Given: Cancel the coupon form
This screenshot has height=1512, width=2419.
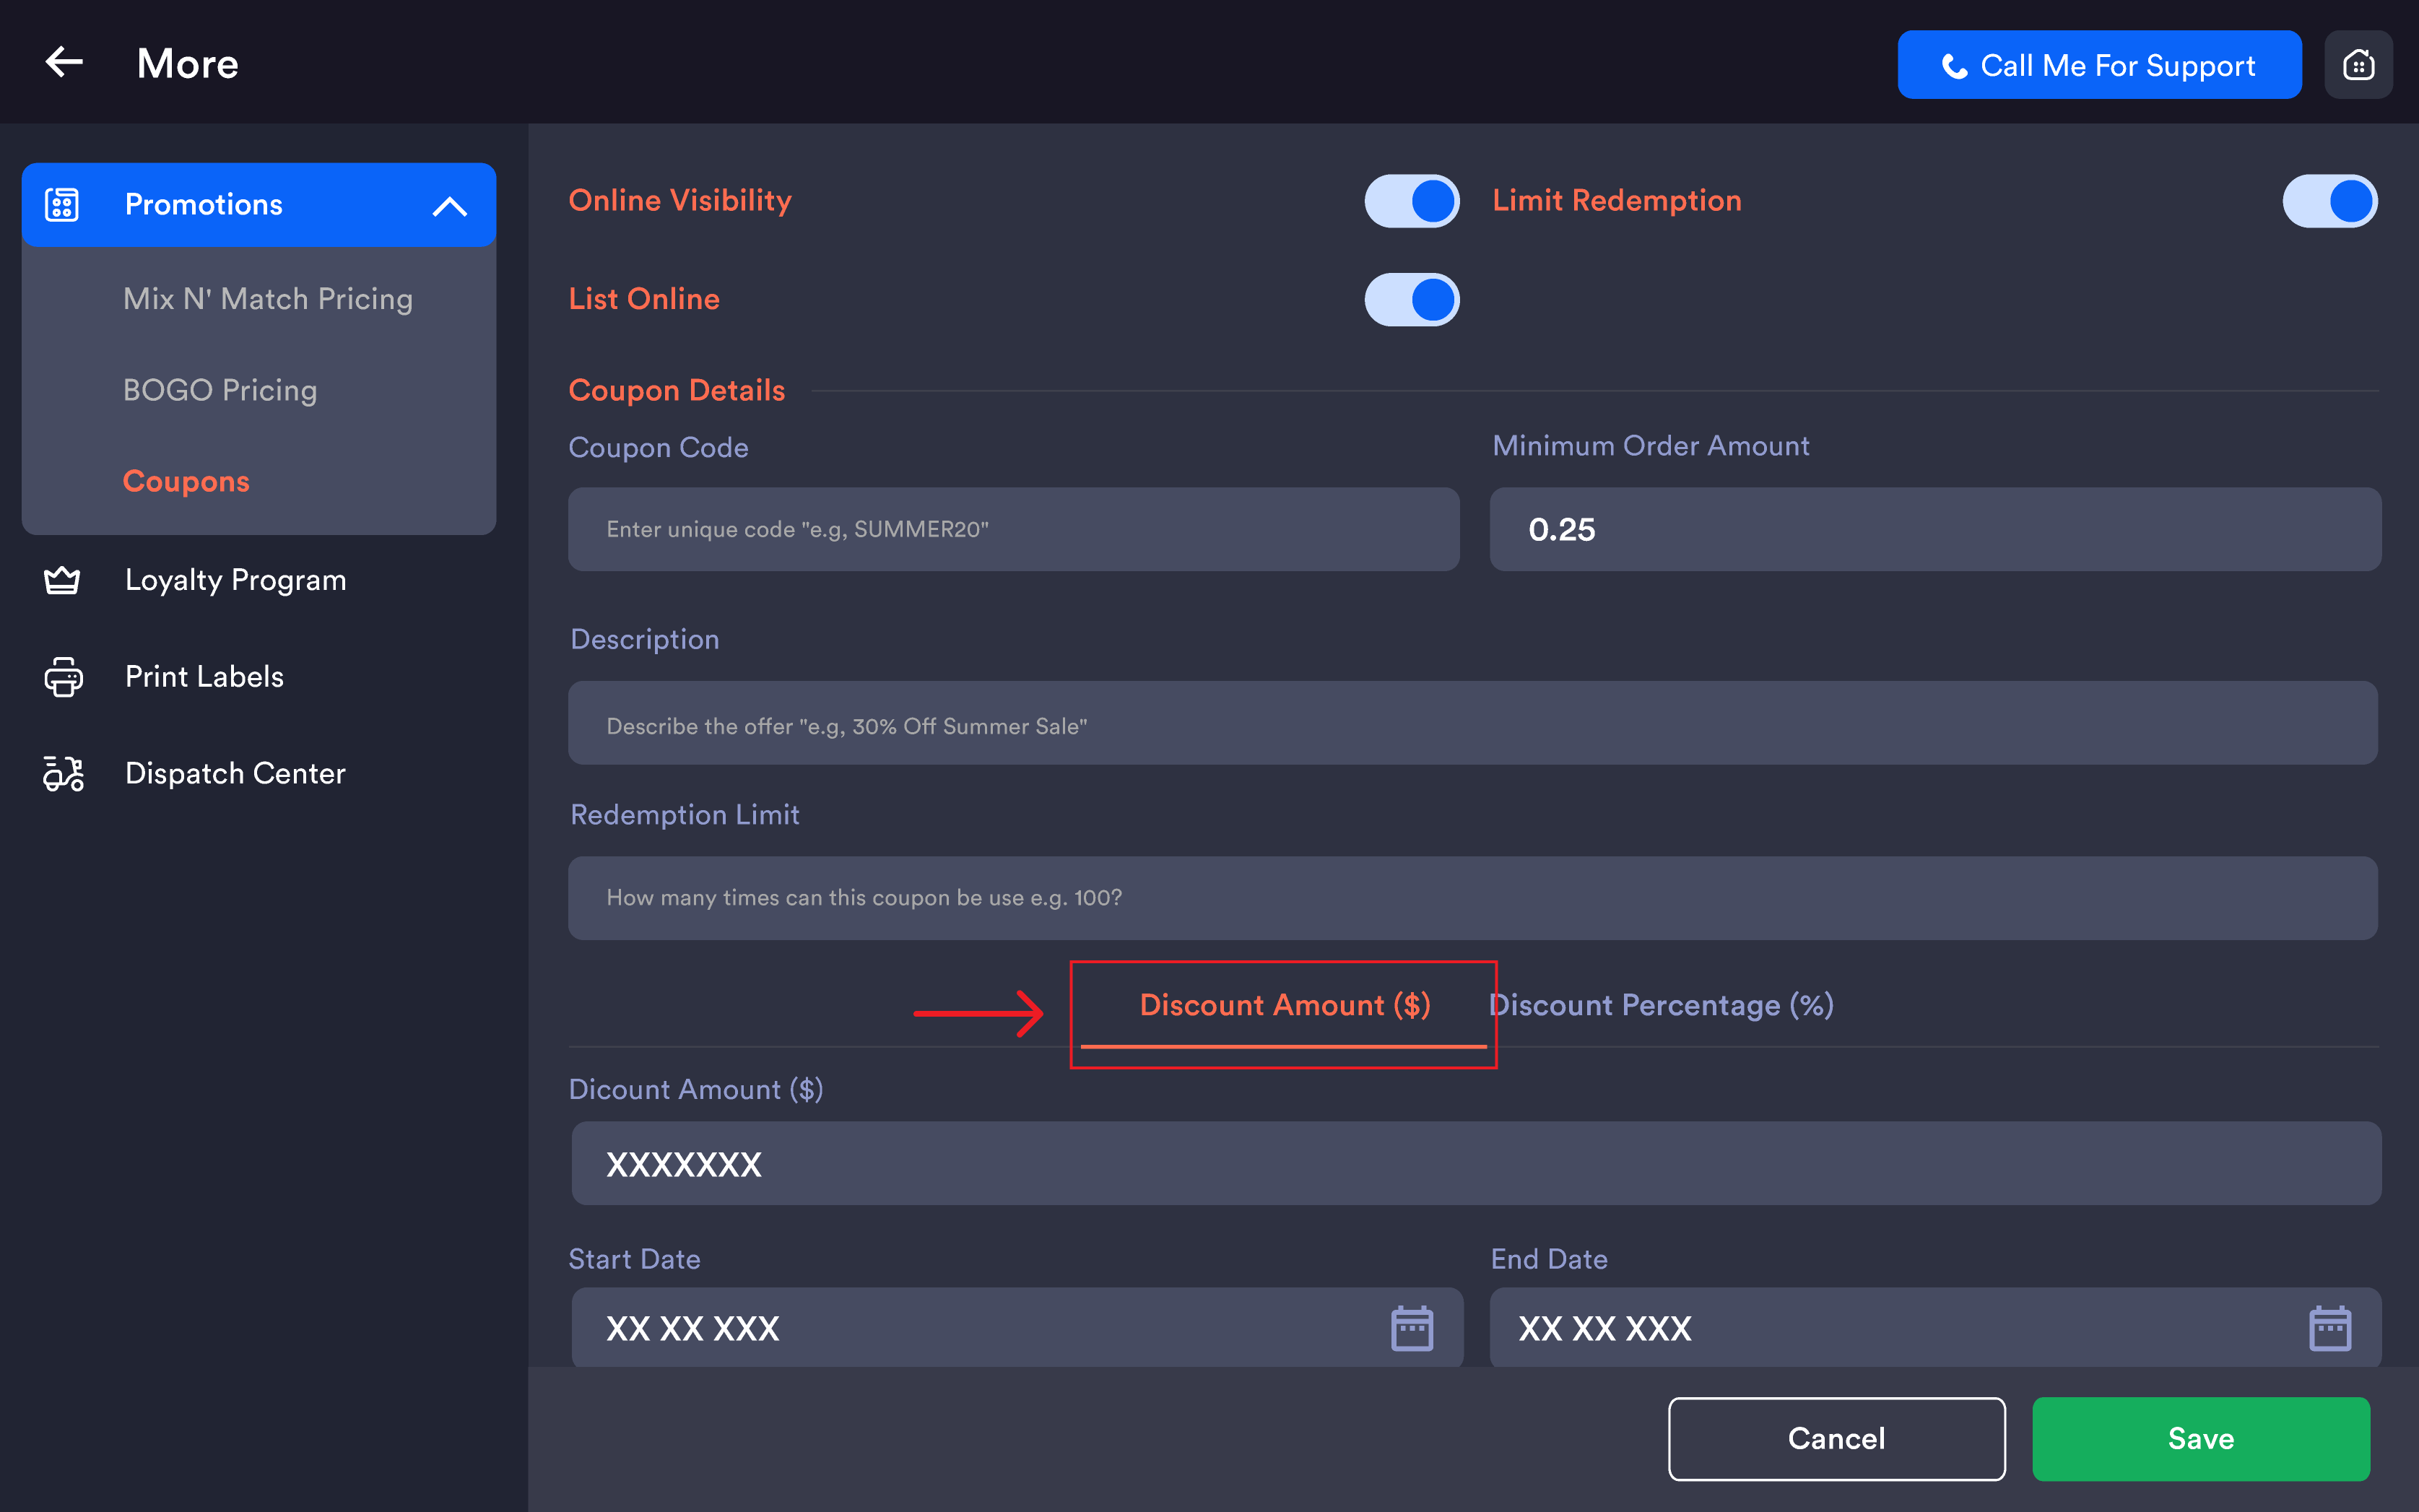Looking at the screenshot, I should [1836, 1438].
